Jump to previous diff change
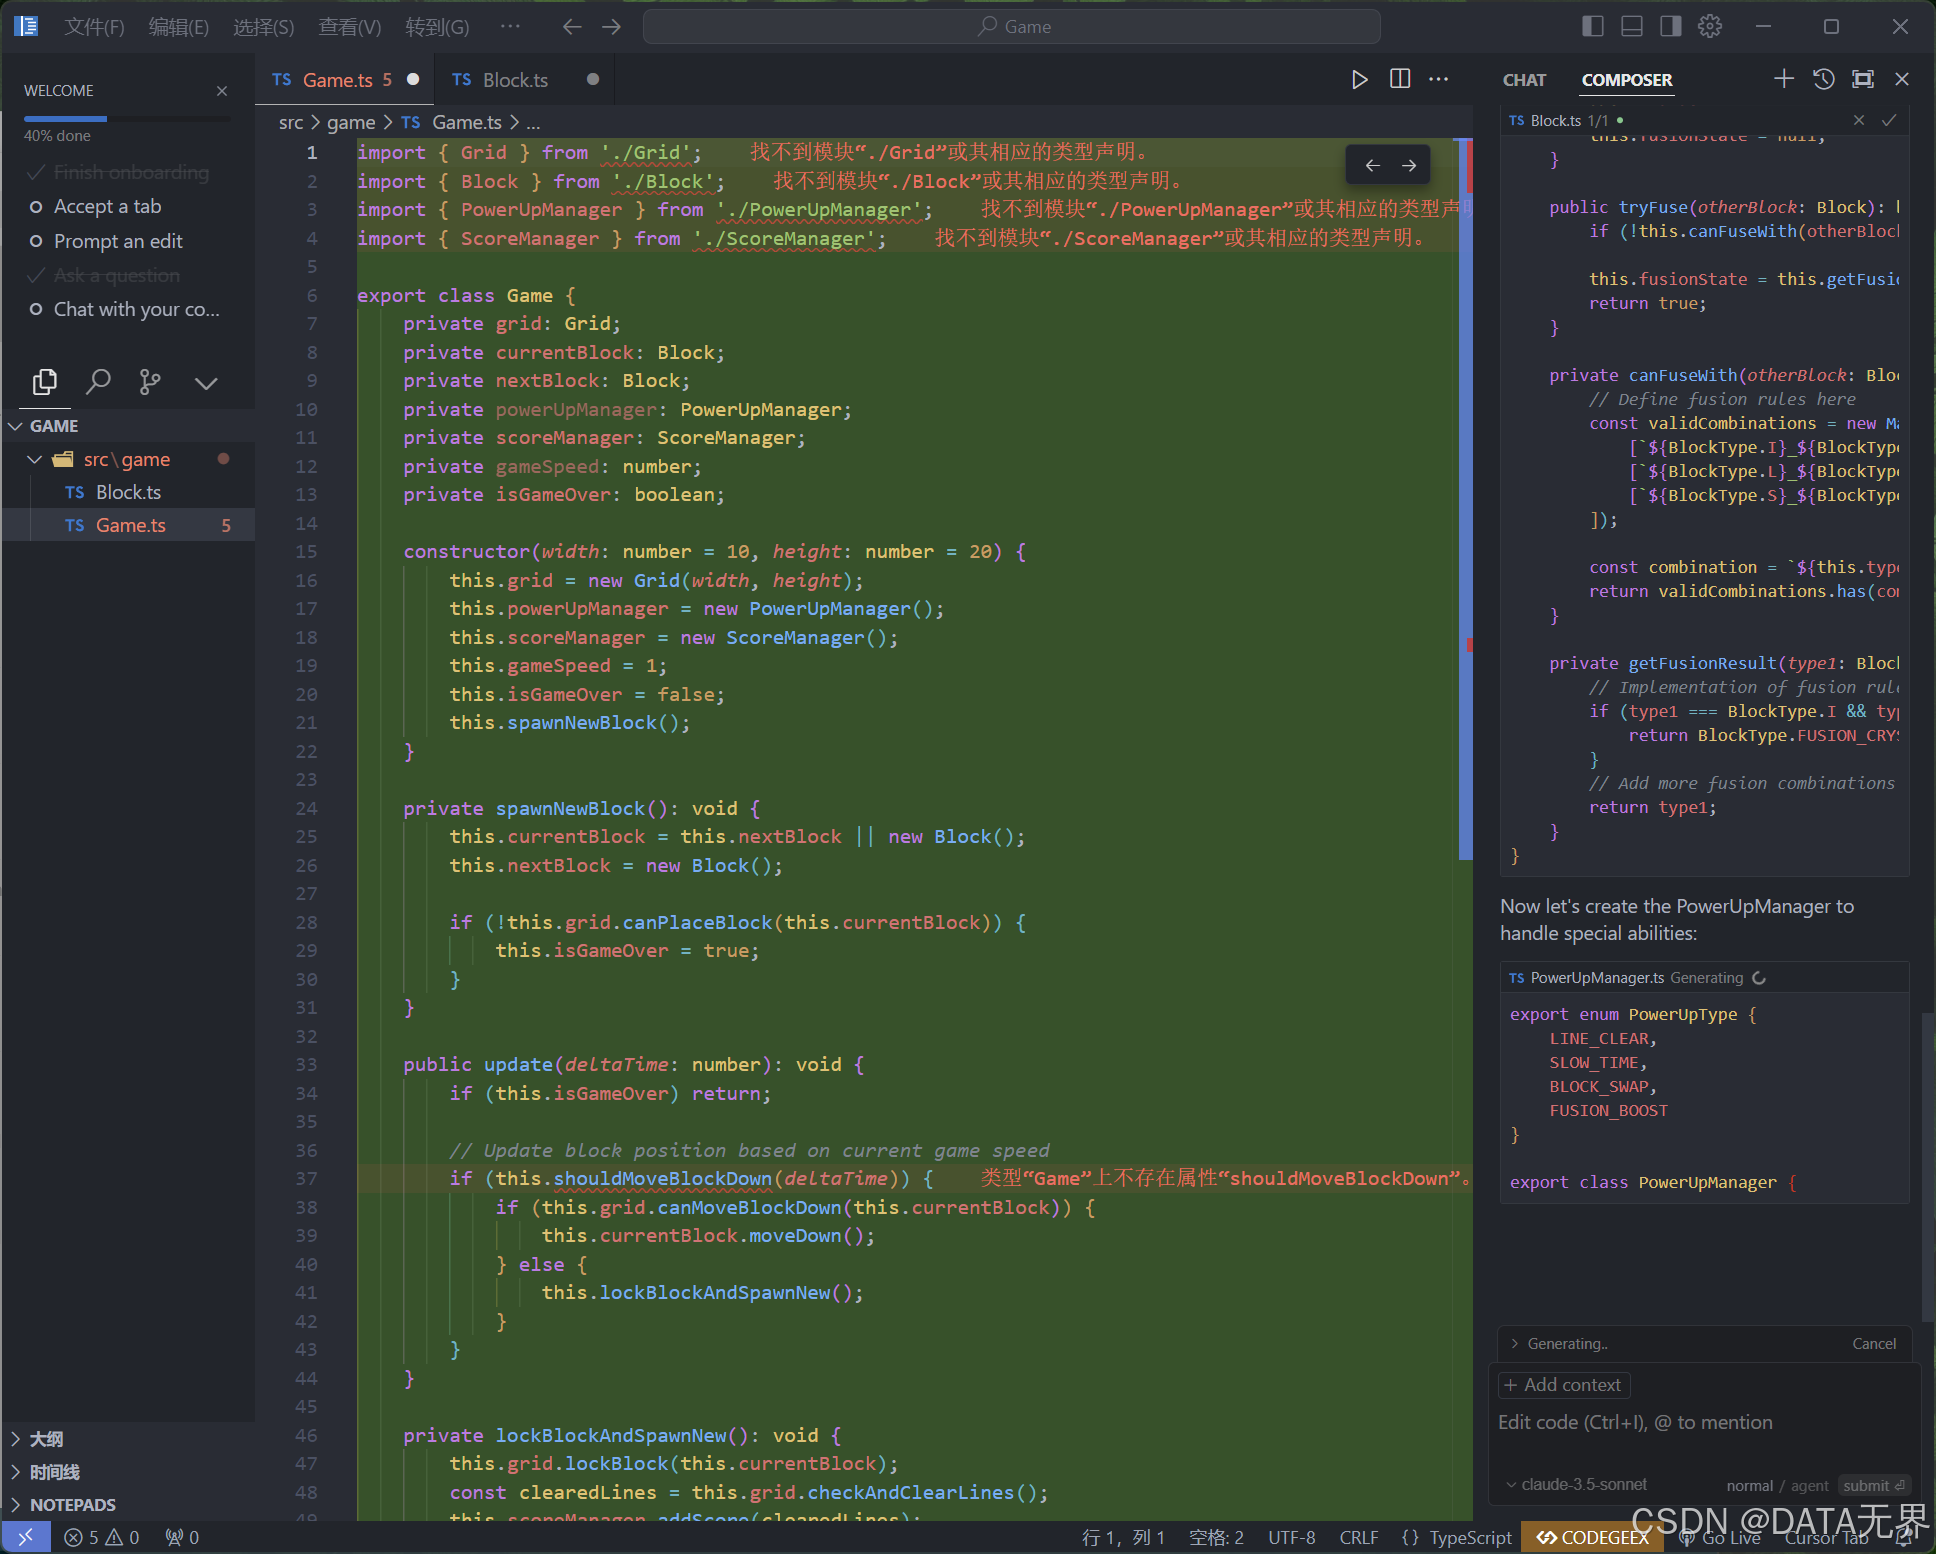The height and width of the screenshot is (1554, 1936). [x=1373, y=165]
